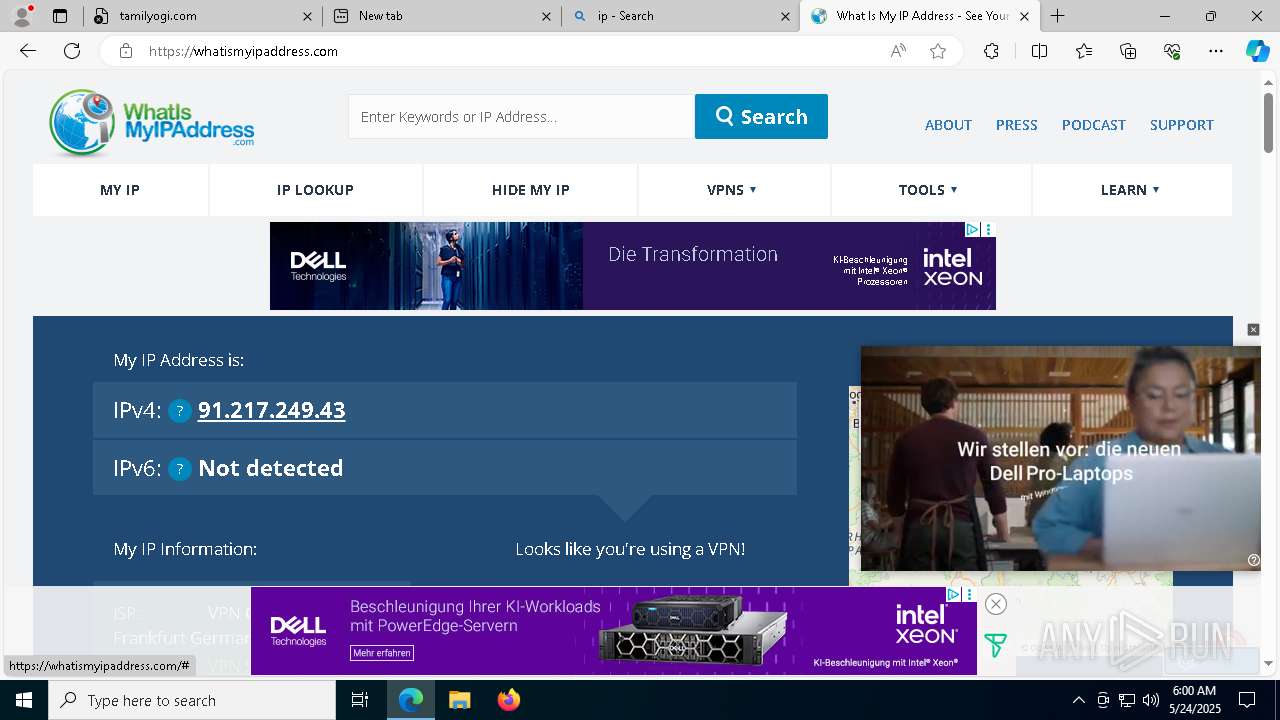Click the IPv4 address 91.217.249.43 link
Viewport: 1280px width, 720px height.
click(271, 411)
